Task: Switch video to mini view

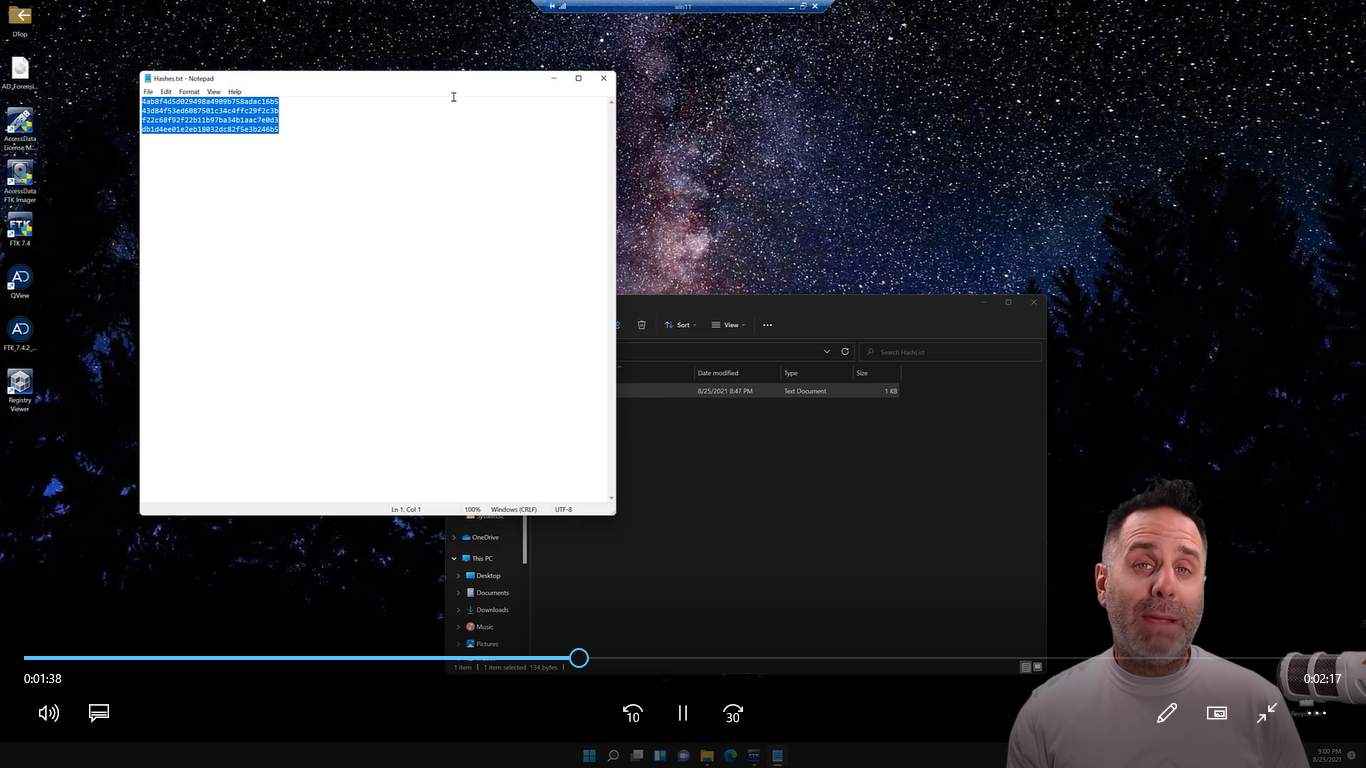Action: 1216,713
